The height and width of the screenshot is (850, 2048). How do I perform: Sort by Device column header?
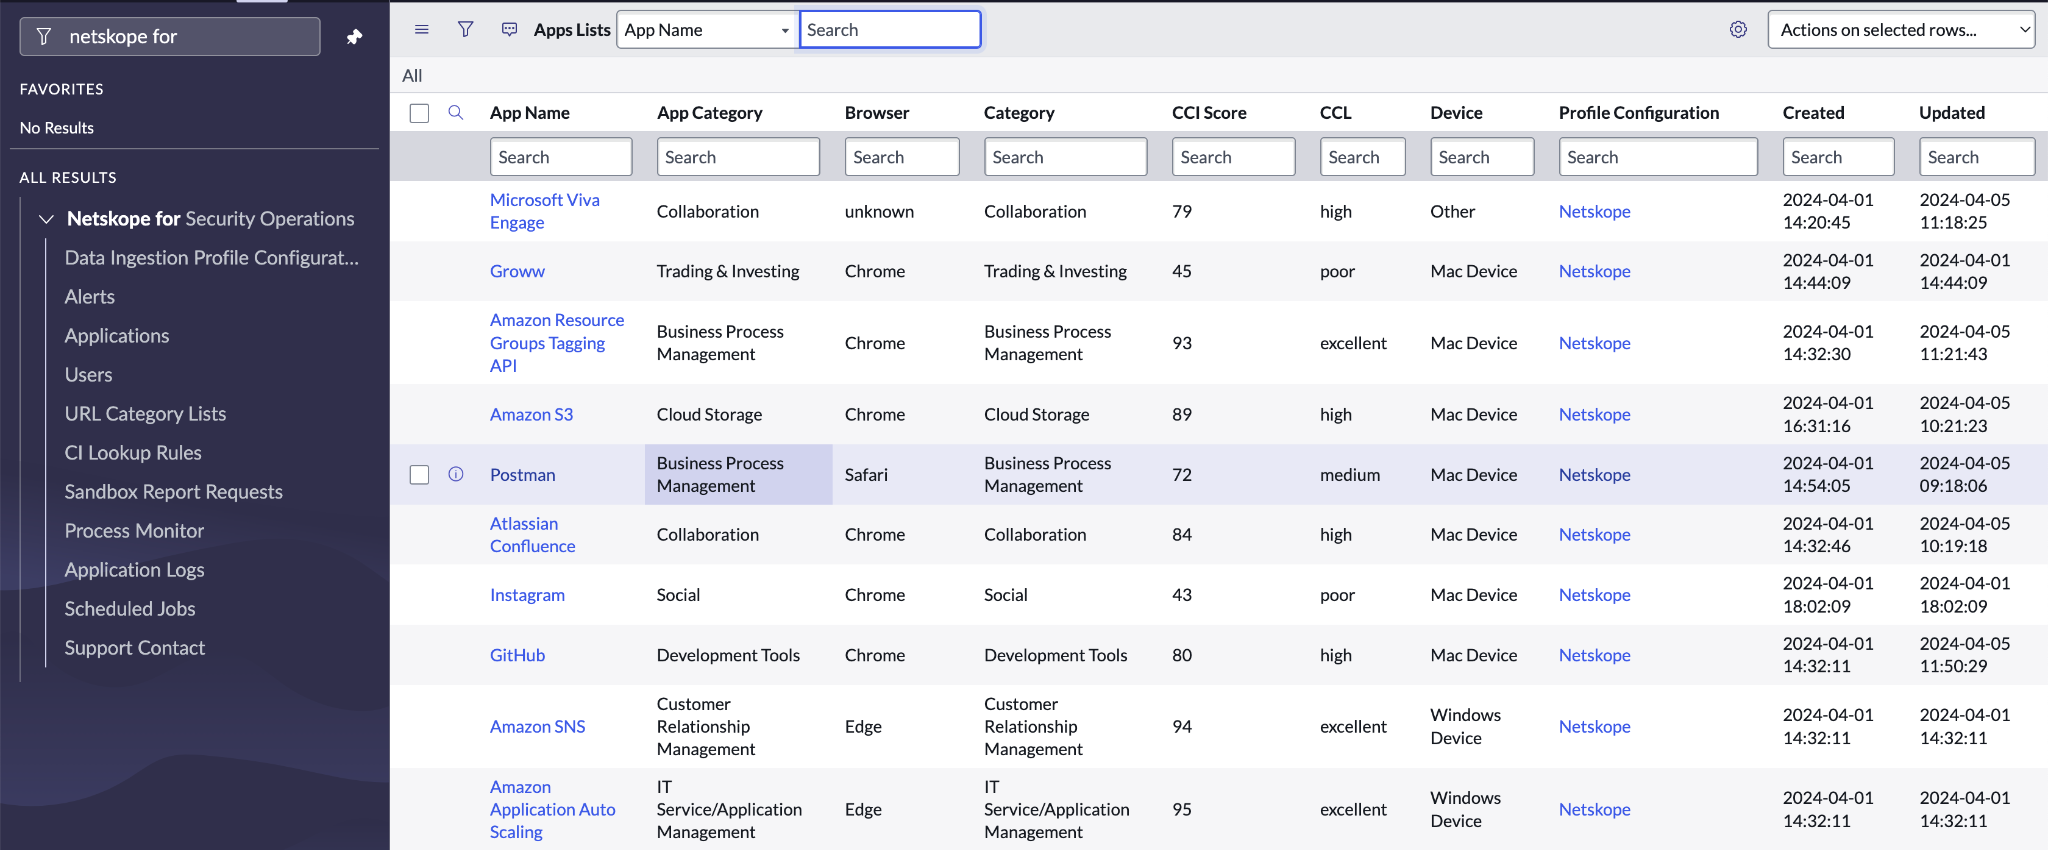(x=1456, y=113)
